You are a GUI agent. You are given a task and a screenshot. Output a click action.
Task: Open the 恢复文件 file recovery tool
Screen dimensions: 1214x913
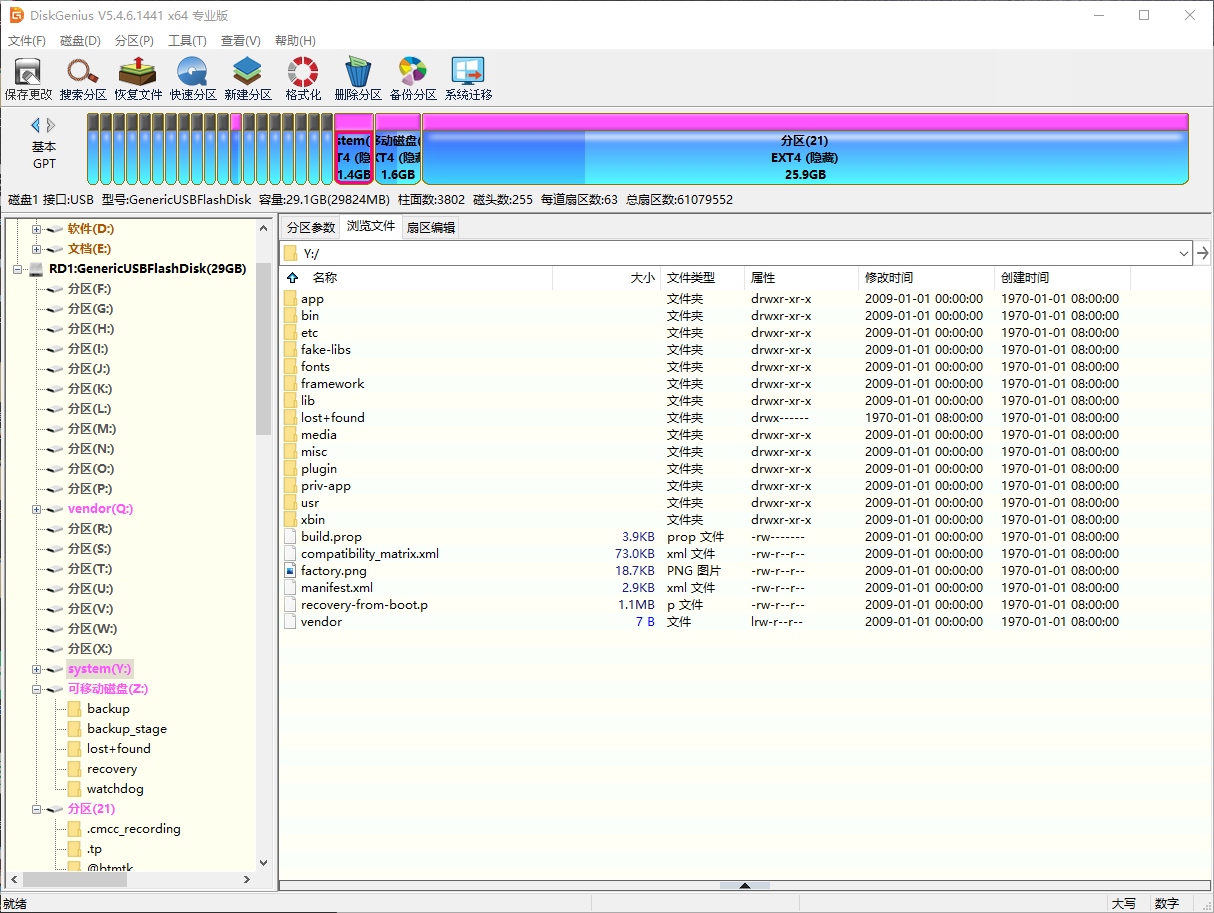pos(137,77)
